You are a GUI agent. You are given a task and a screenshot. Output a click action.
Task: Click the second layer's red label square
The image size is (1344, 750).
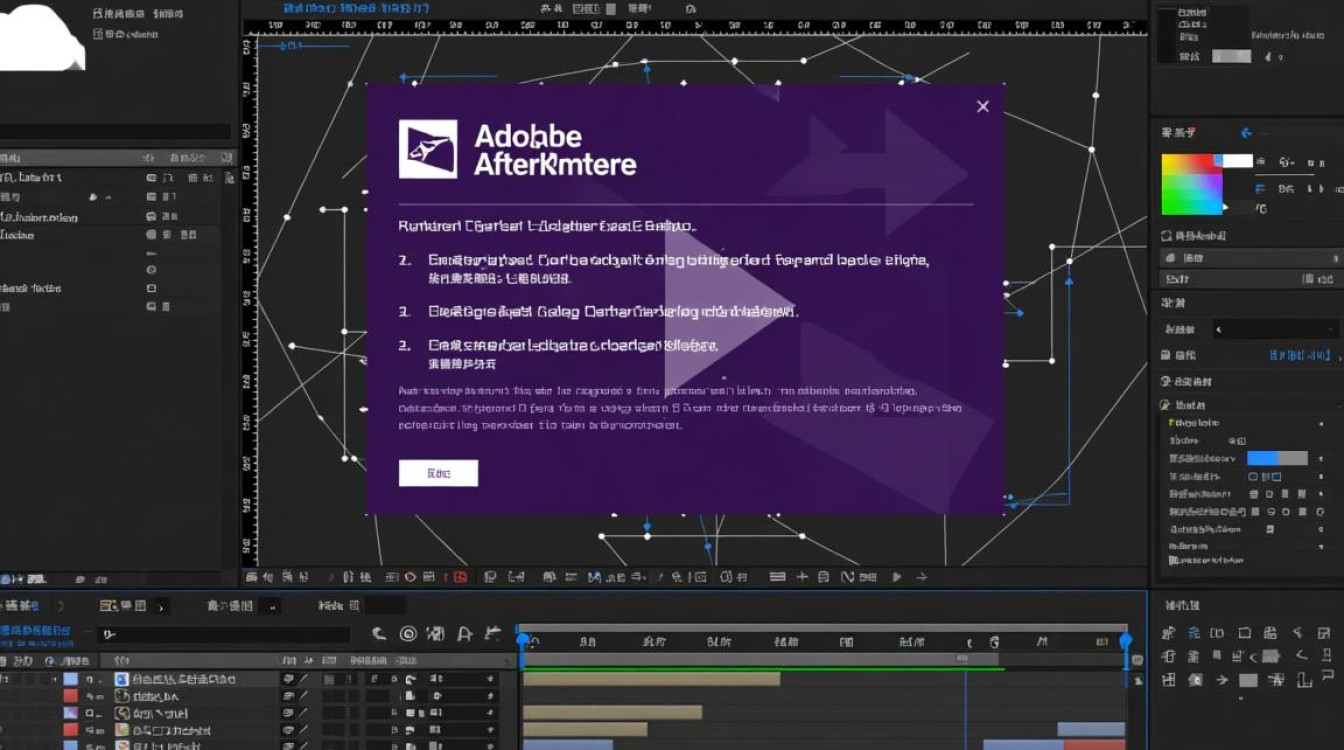pos(71,696)
